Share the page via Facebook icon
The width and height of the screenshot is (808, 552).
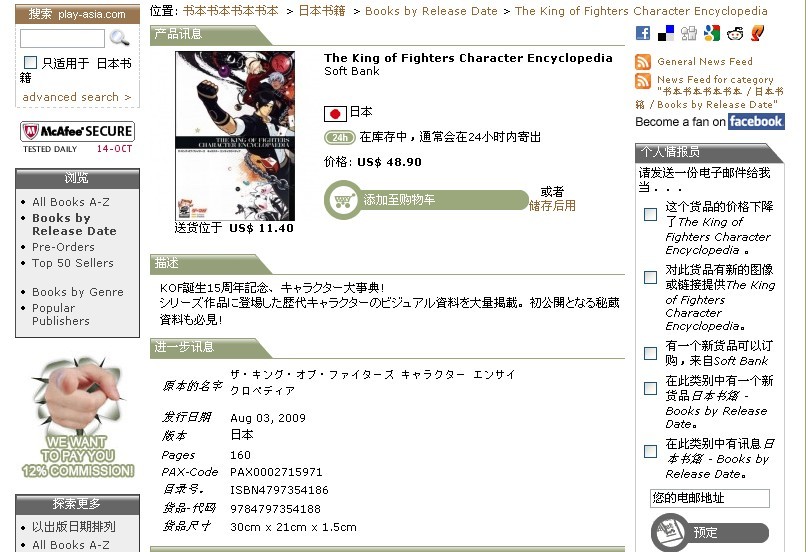643,33
